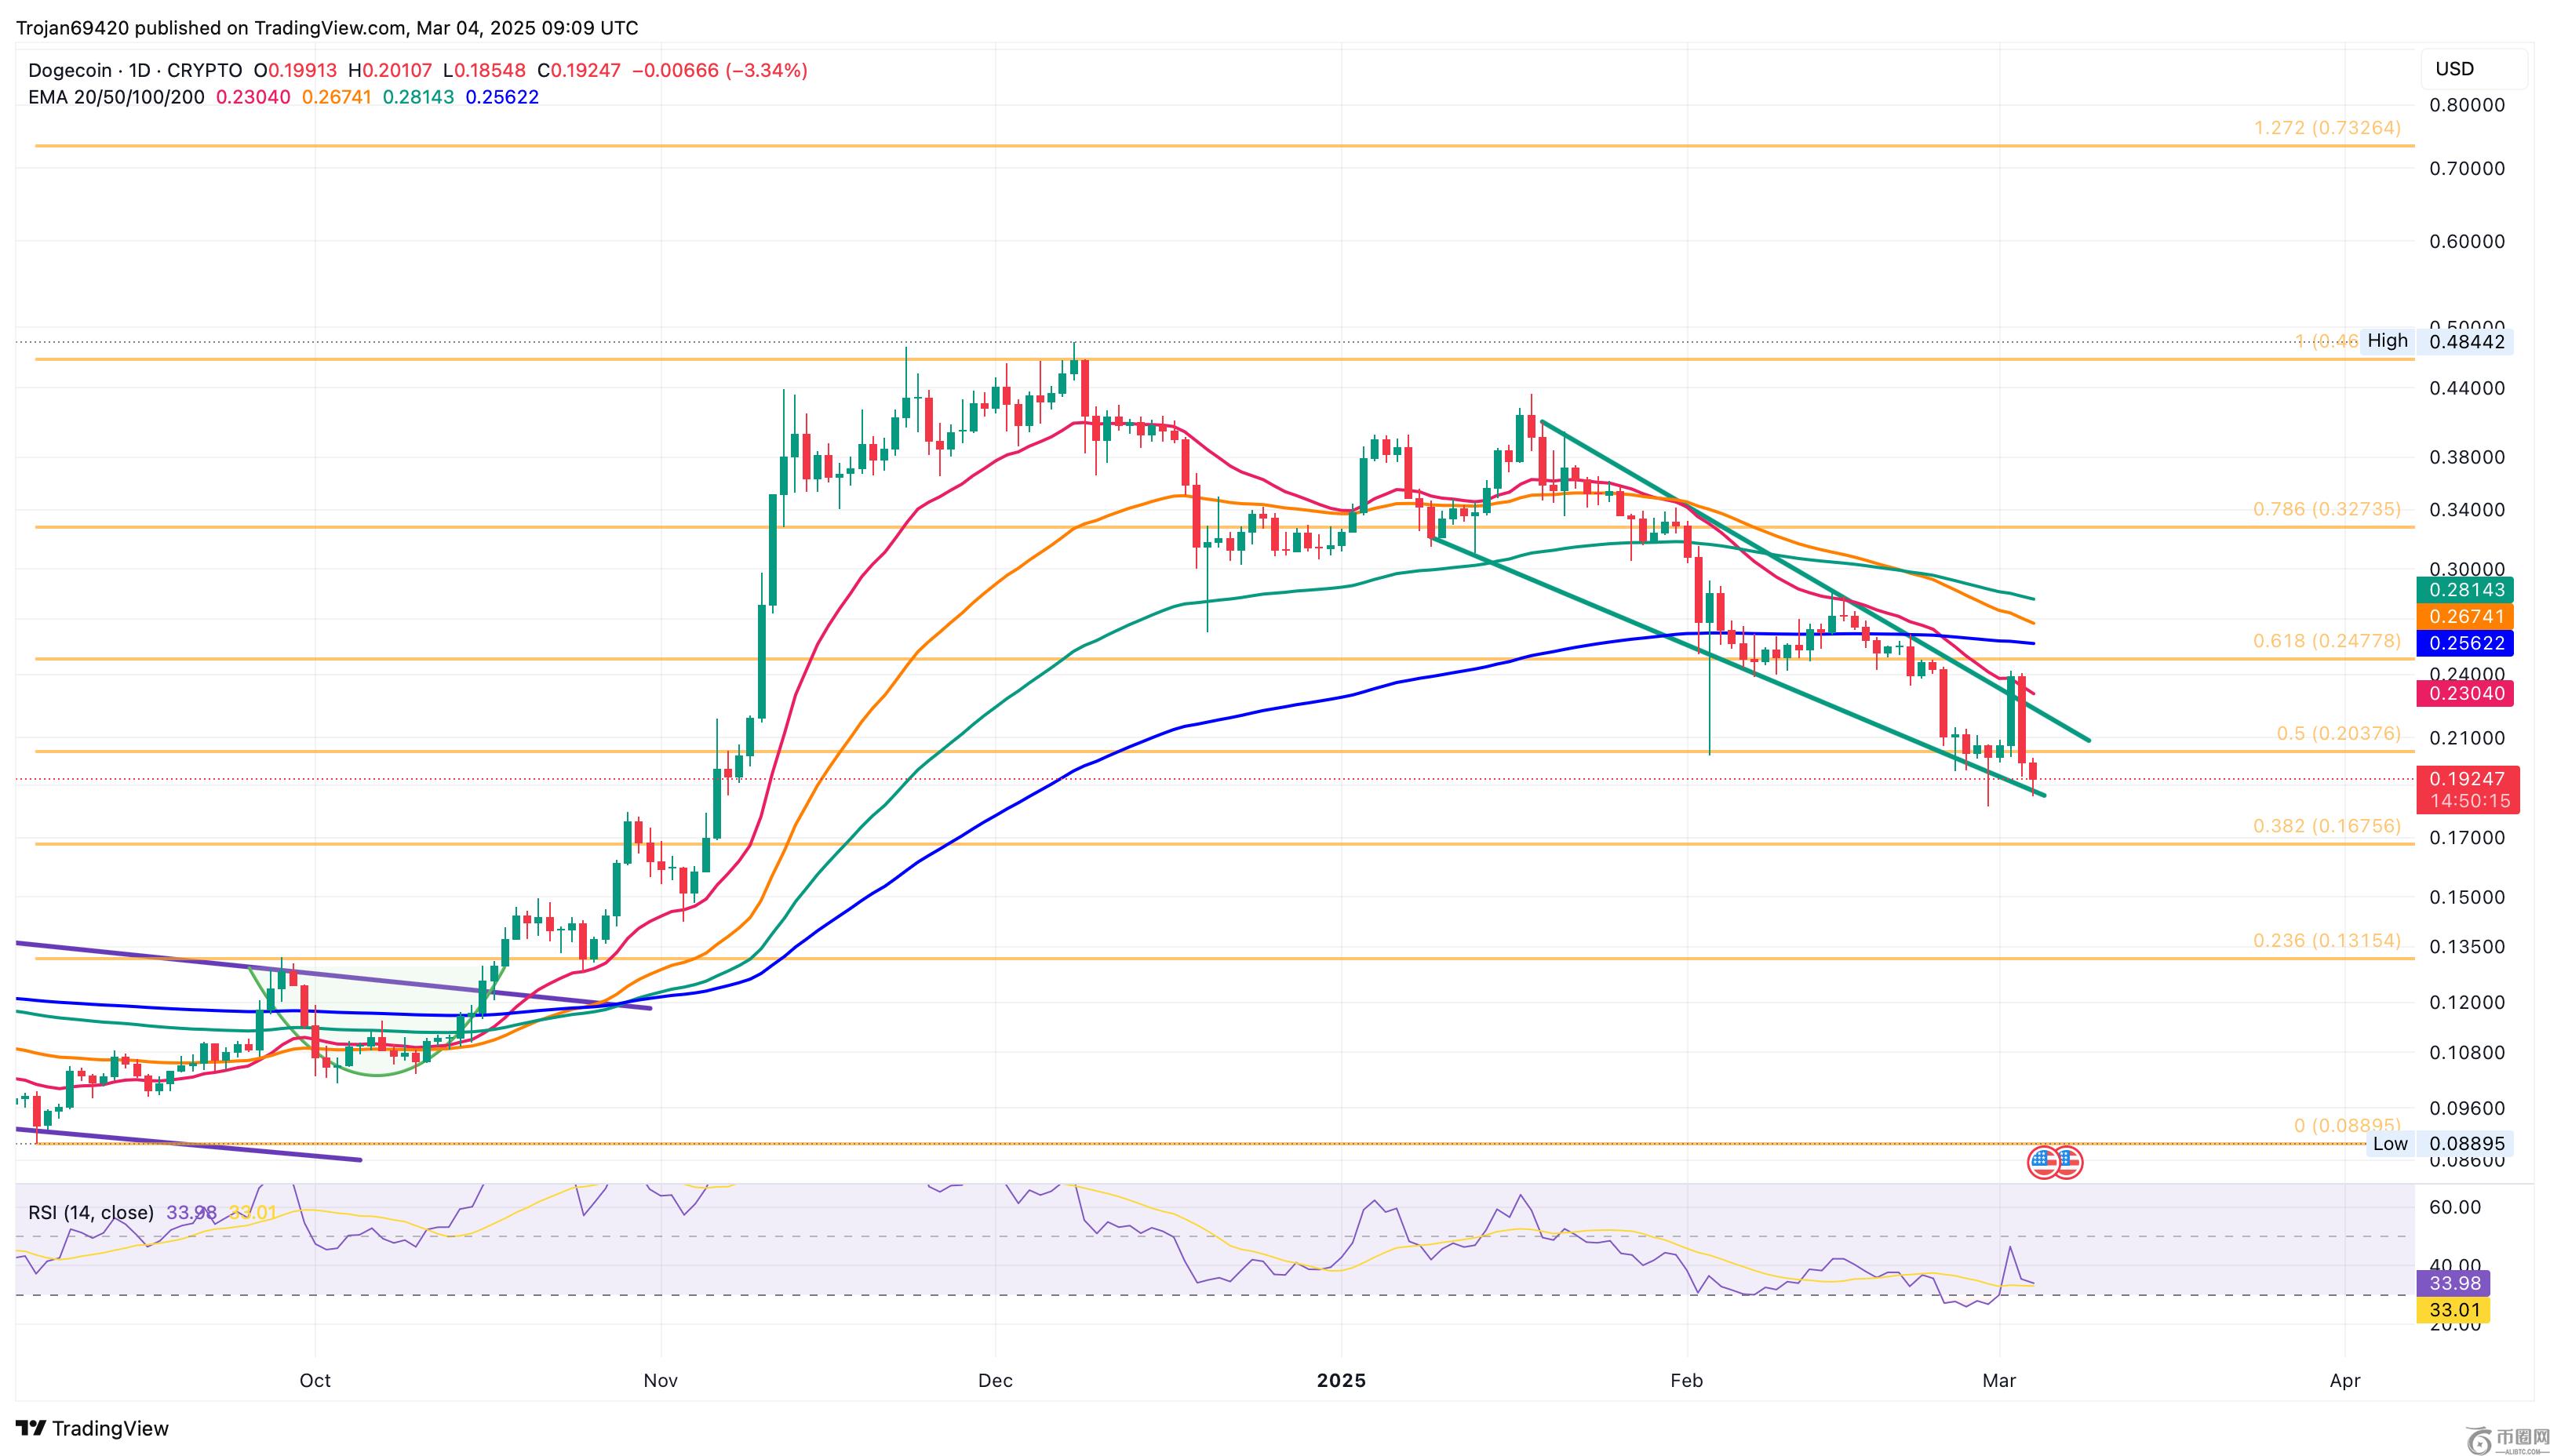Click the RSI (14, close) indicator legend
2550x1456 pixels.
[x=91, y=1213]
